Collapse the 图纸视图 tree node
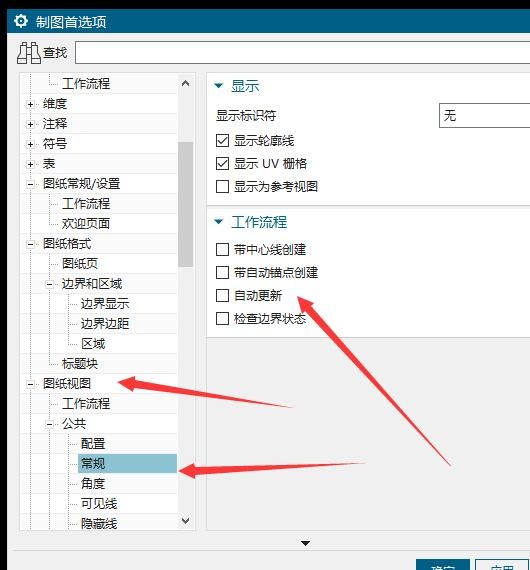 click(x=31, y=384)
